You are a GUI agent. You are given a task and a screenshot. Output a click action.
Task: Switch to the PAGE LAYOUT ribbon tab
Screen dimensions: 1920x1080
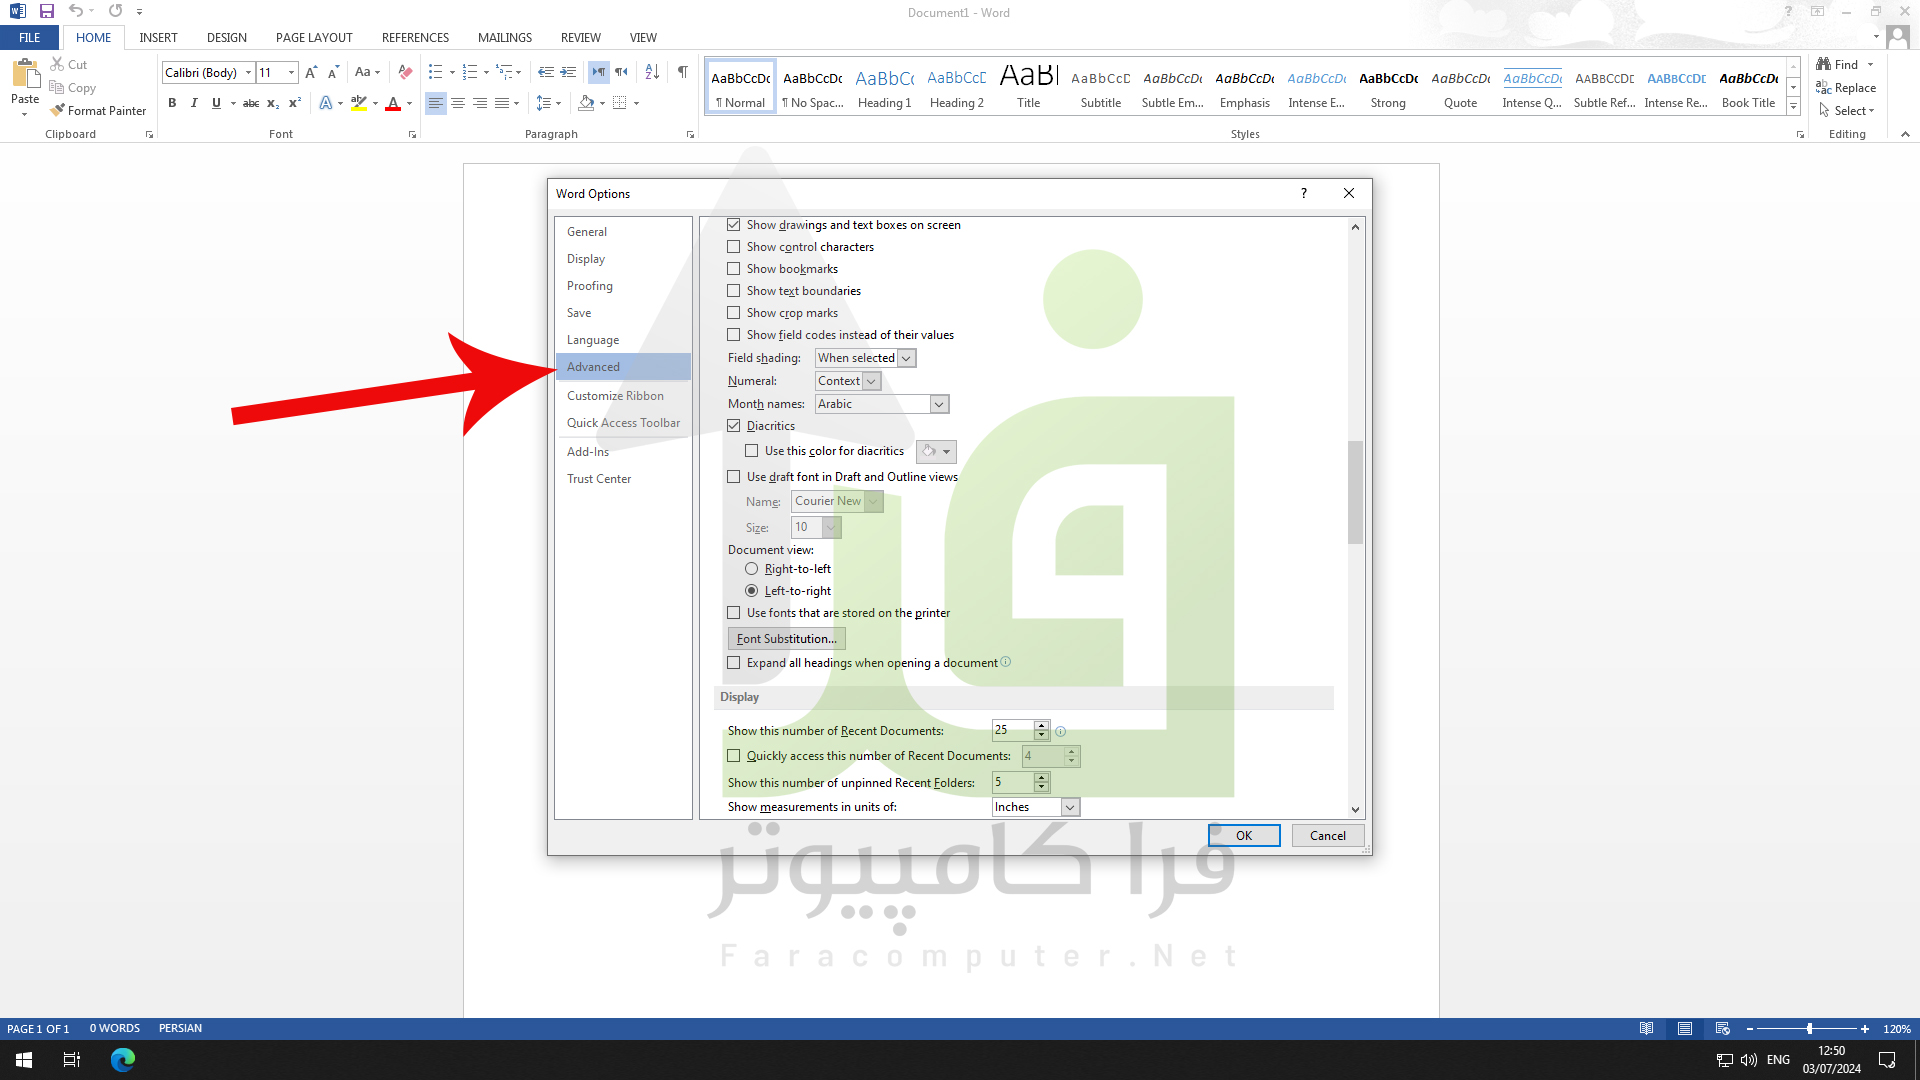pyautogui.click(x=314, y=38)
